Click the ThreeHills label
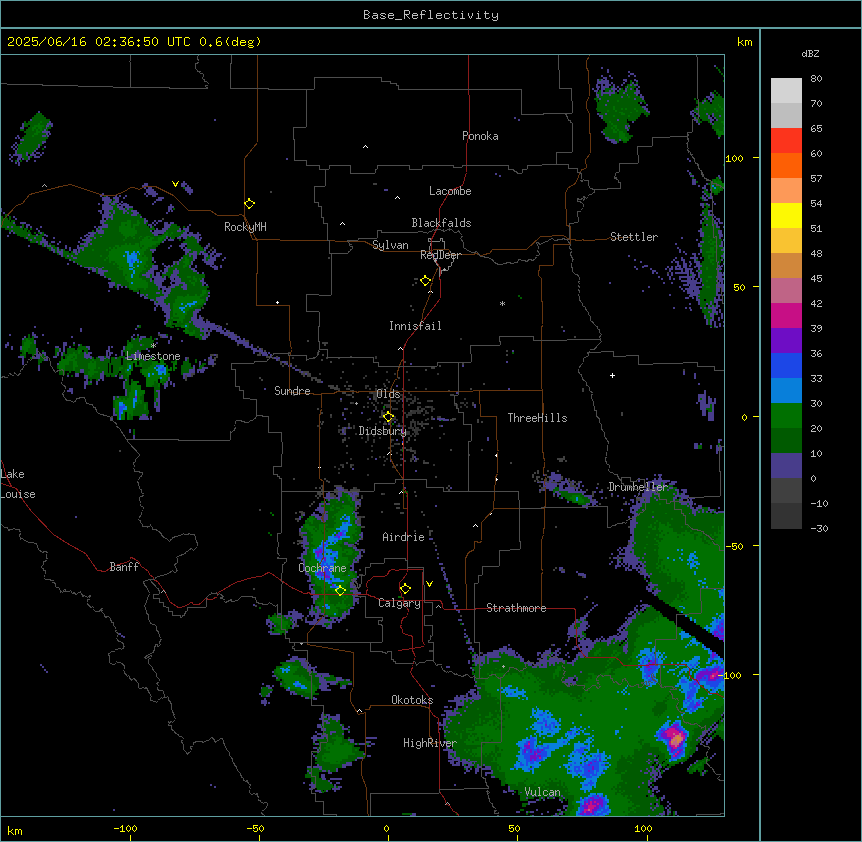Viewport: 862px width, 842px height. (x=537, y=418)
